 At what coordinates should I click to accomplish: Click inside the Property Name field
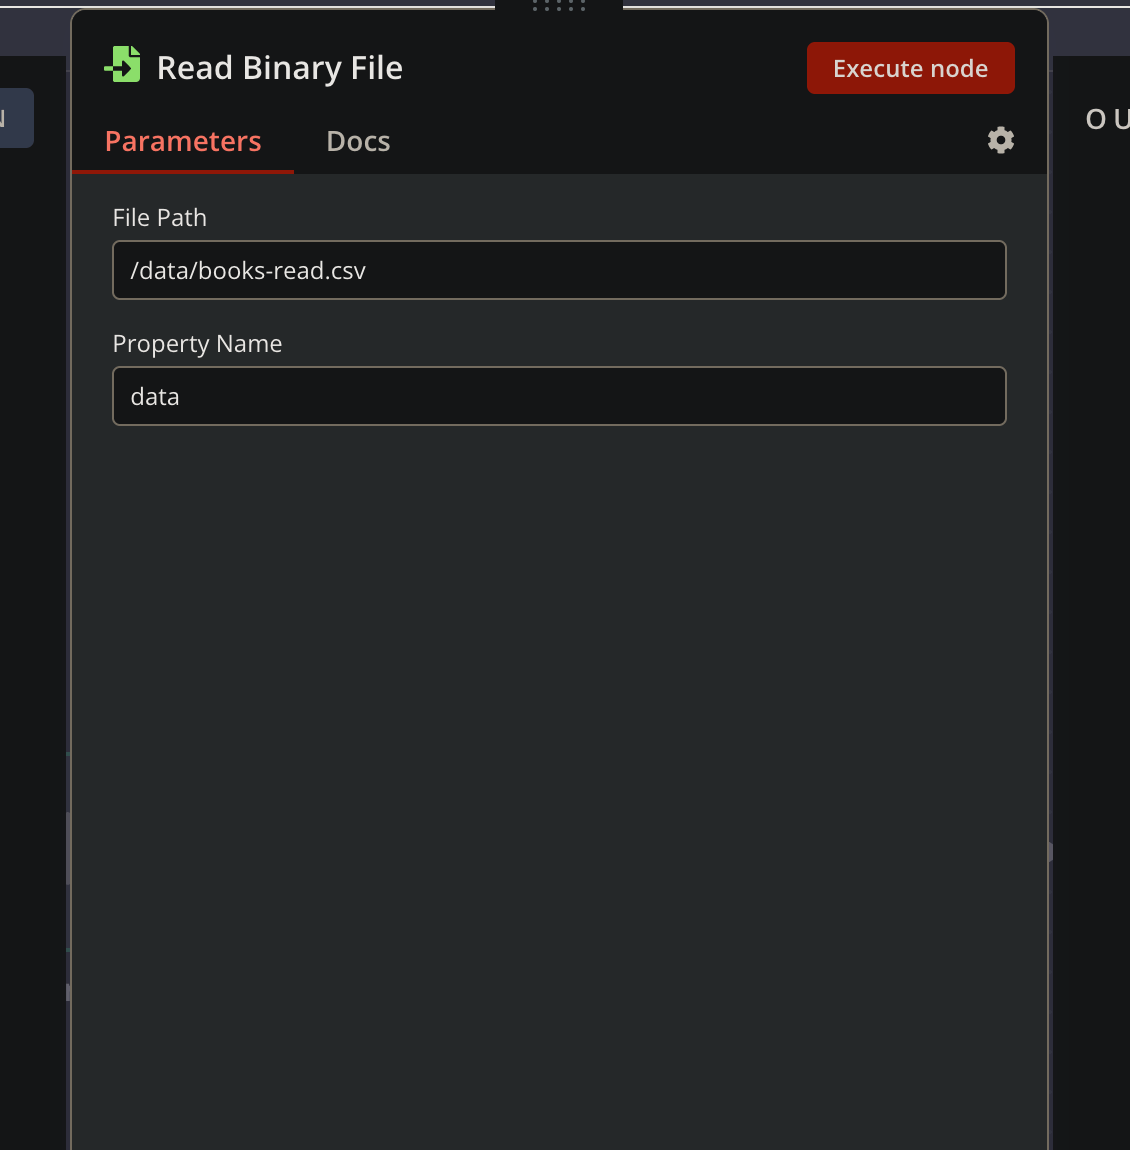click(558, 396)
